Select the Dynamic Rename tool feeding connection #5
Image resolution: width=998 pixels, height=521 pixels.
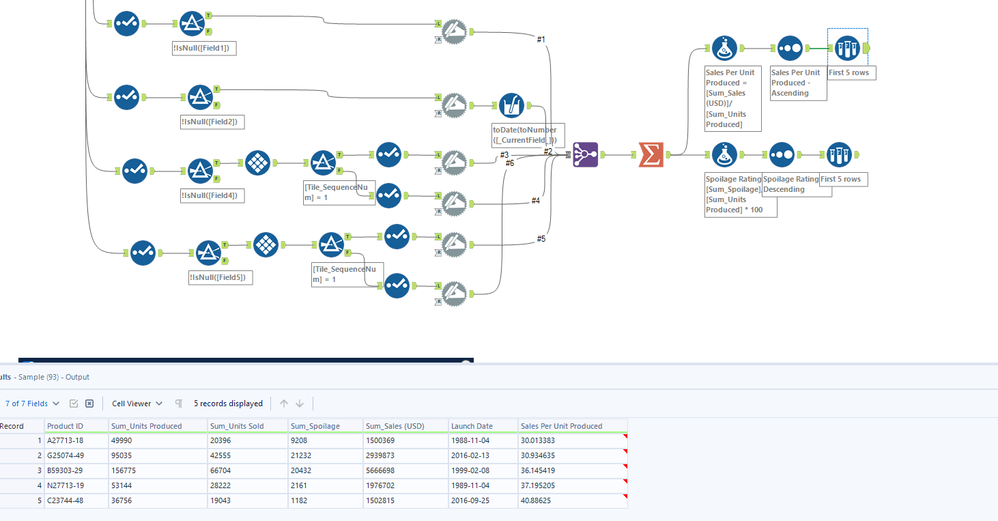[454, 245]
